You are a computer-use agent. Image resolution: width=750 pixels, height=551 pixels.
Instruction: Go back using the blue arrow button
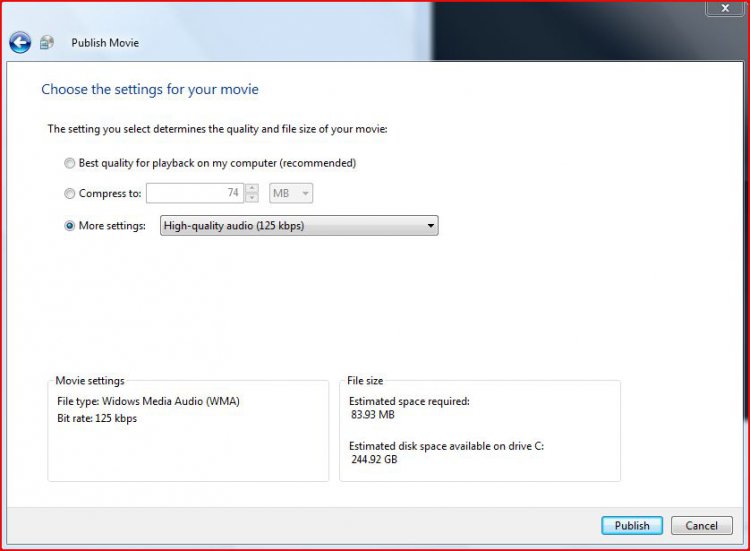20,43
